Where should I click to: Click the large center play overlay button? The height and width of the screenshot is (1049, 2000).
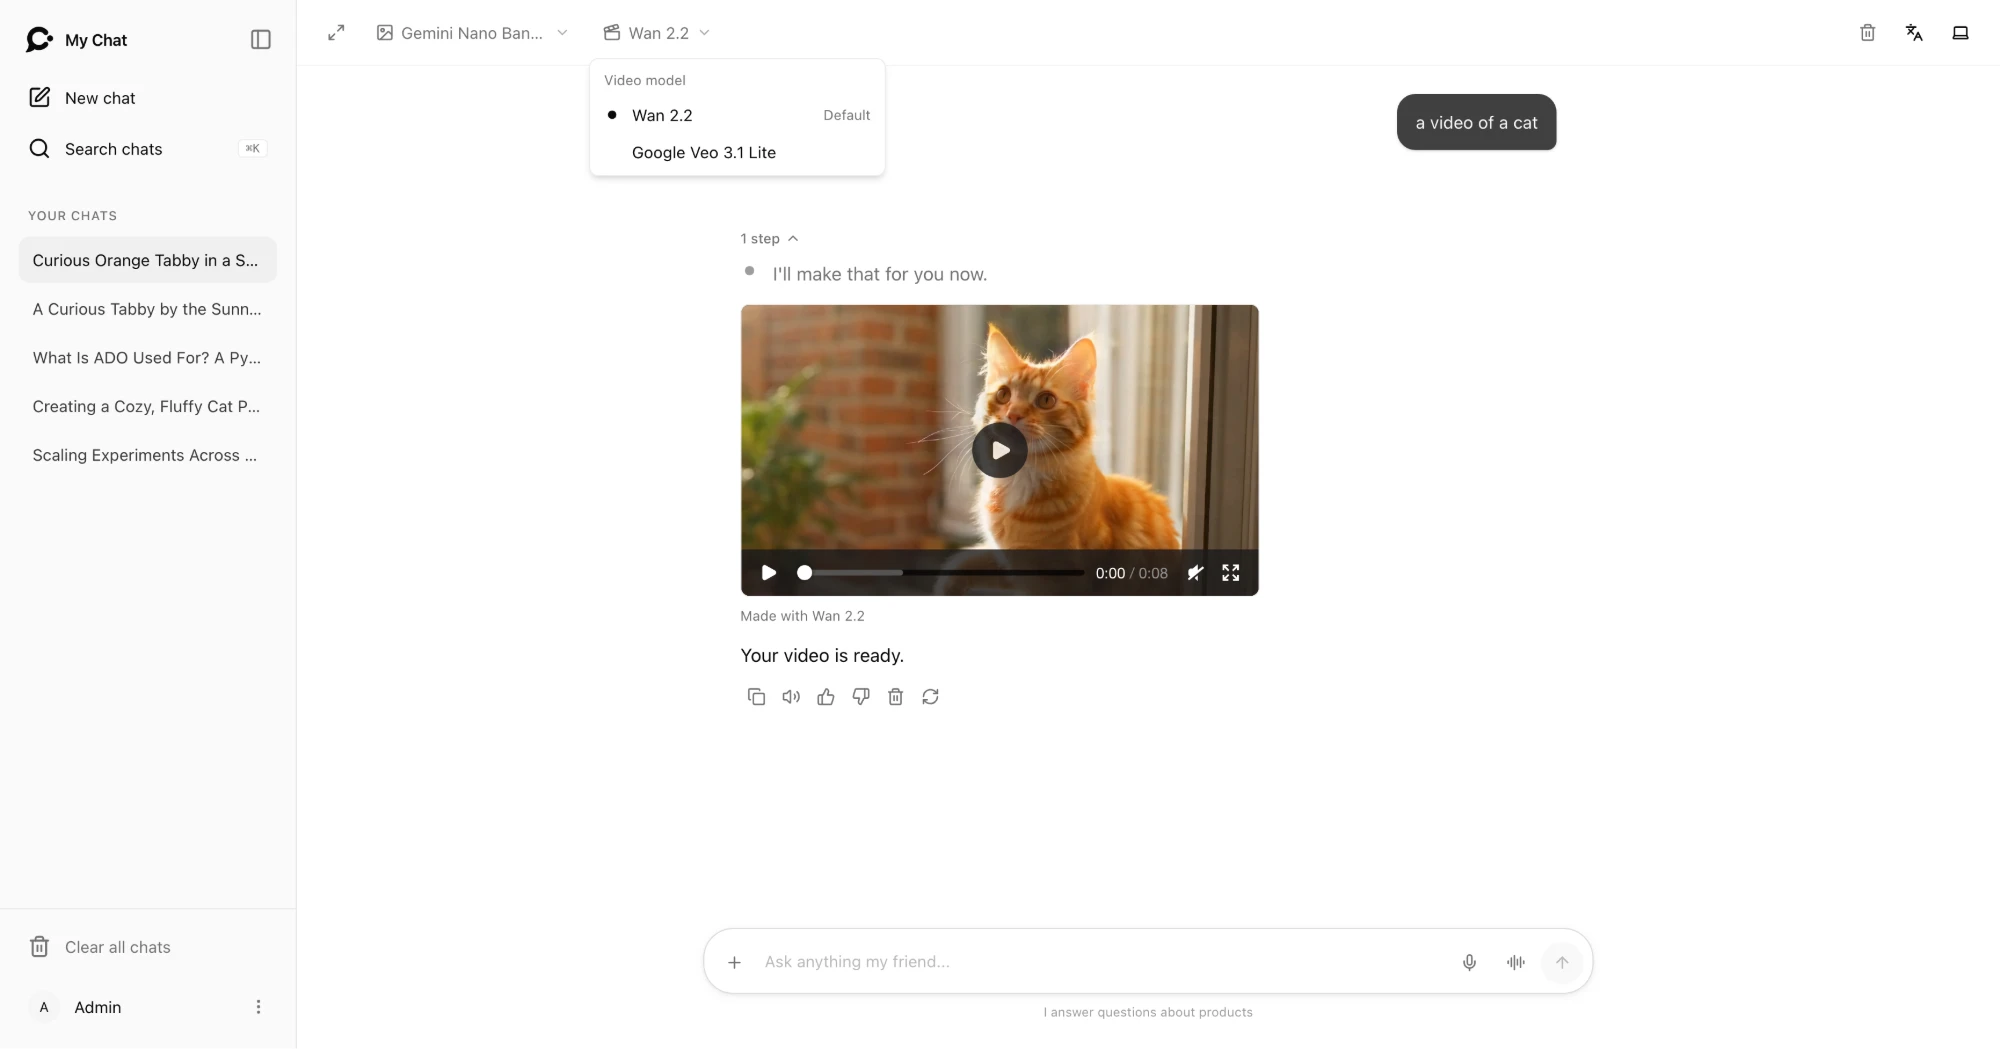point(1000,450)
